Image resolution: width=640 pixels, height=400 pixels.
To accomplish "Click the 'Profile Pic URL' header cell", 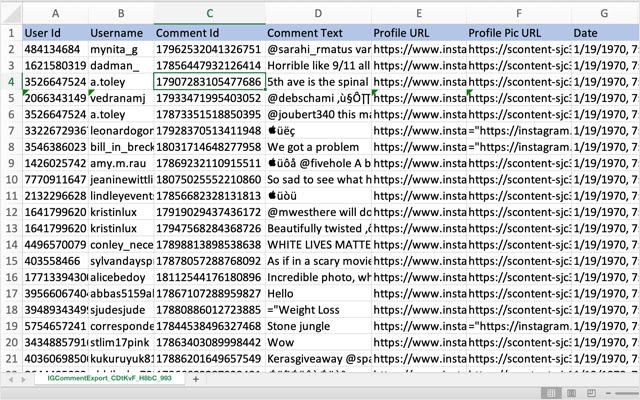I will [519, 33].
